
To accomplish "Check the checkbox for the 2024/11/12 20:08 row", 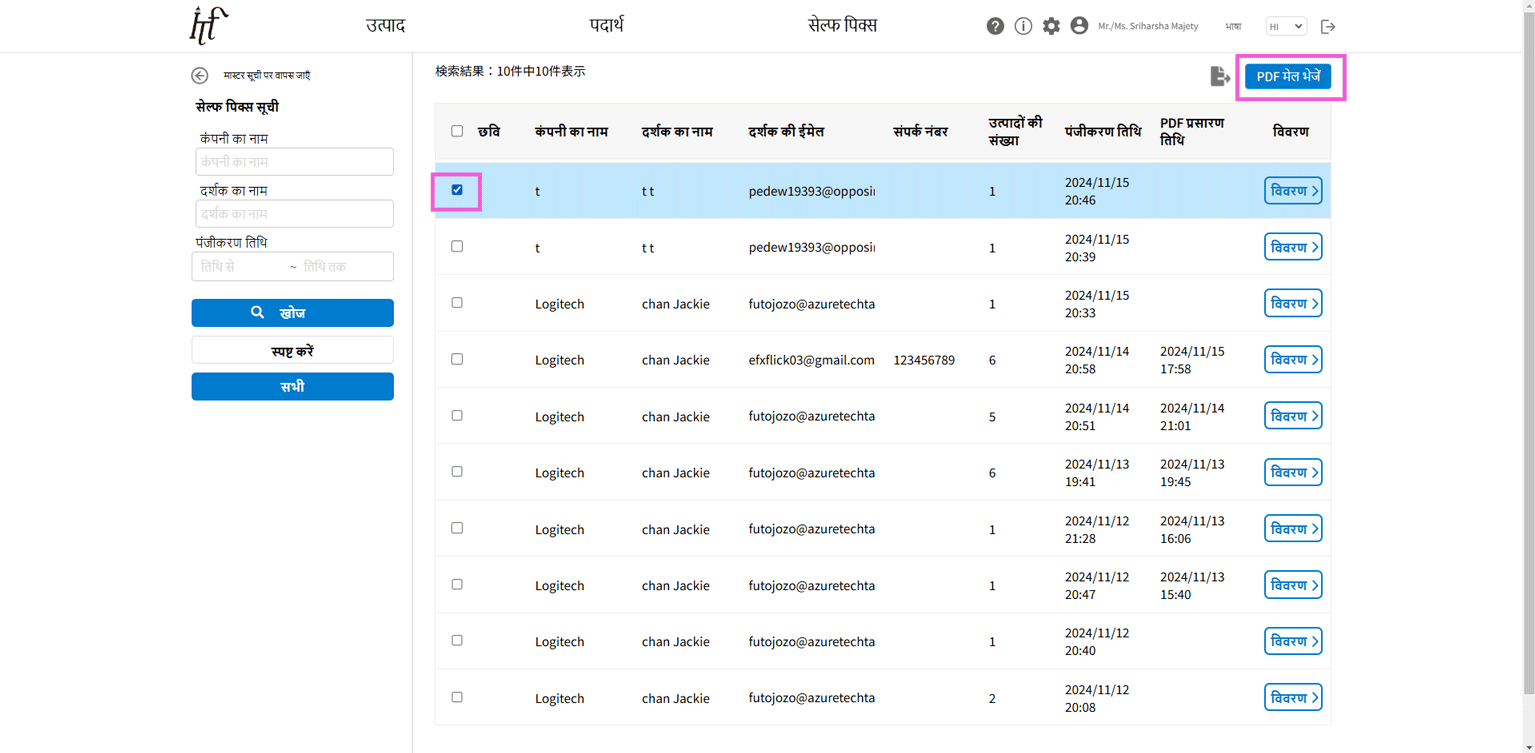I will click(x=457, y=697).
